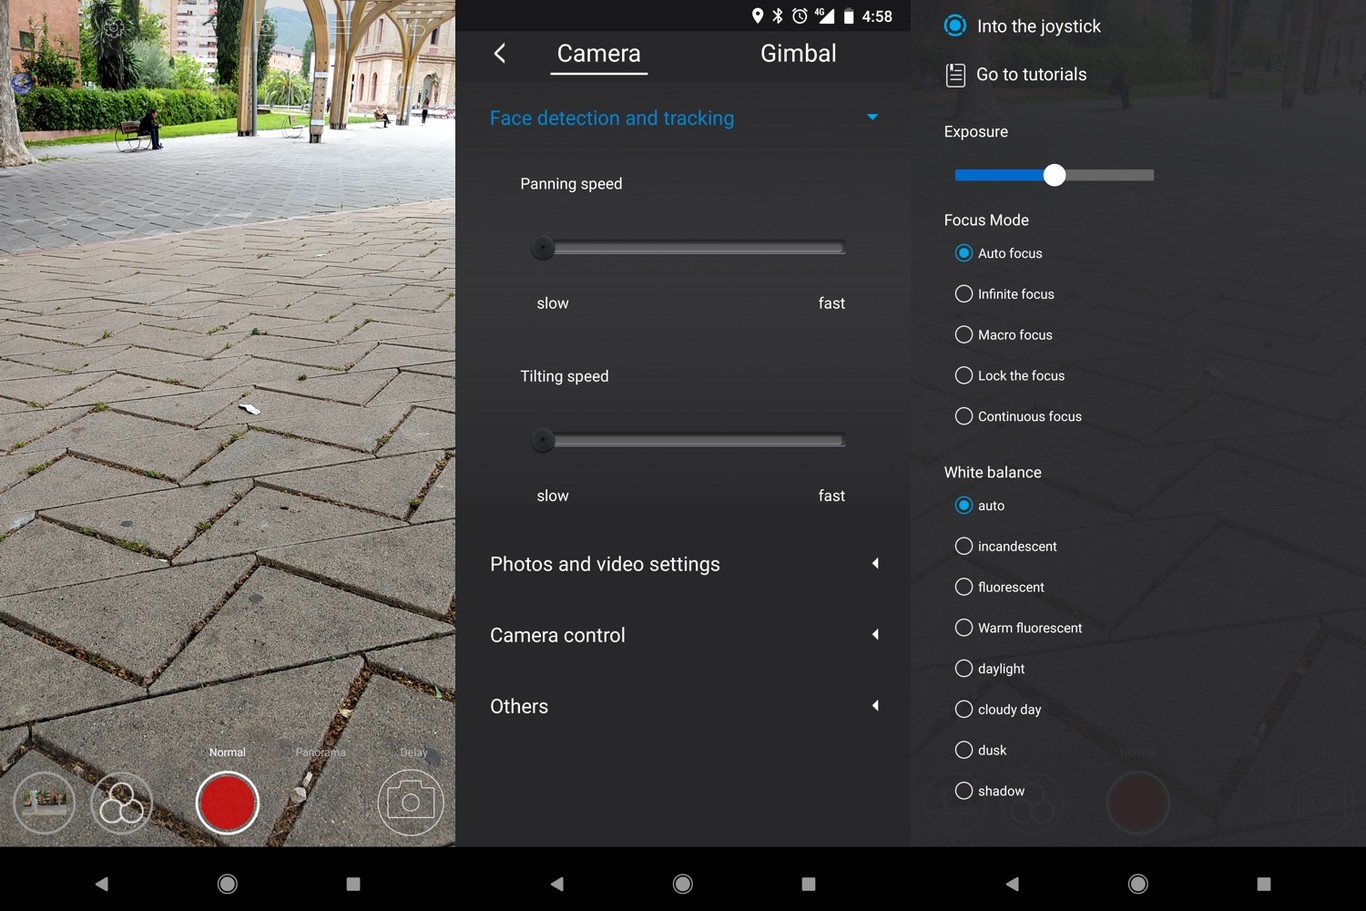Click the Exposure slider handle
The height and width of the screenshot is (911, 1366).
(1054, 176)
